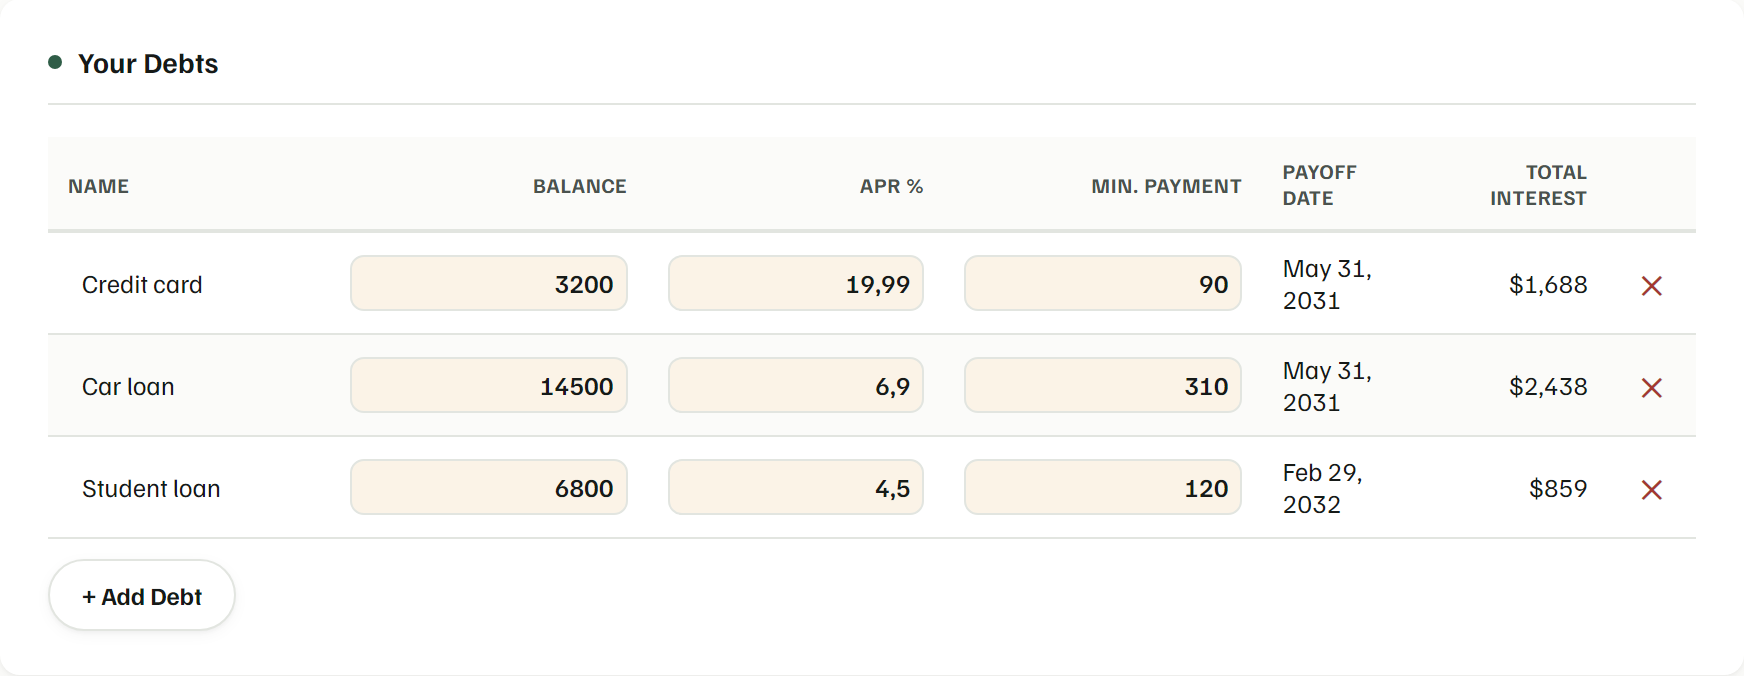Click the $859 total interest value

1558,489
